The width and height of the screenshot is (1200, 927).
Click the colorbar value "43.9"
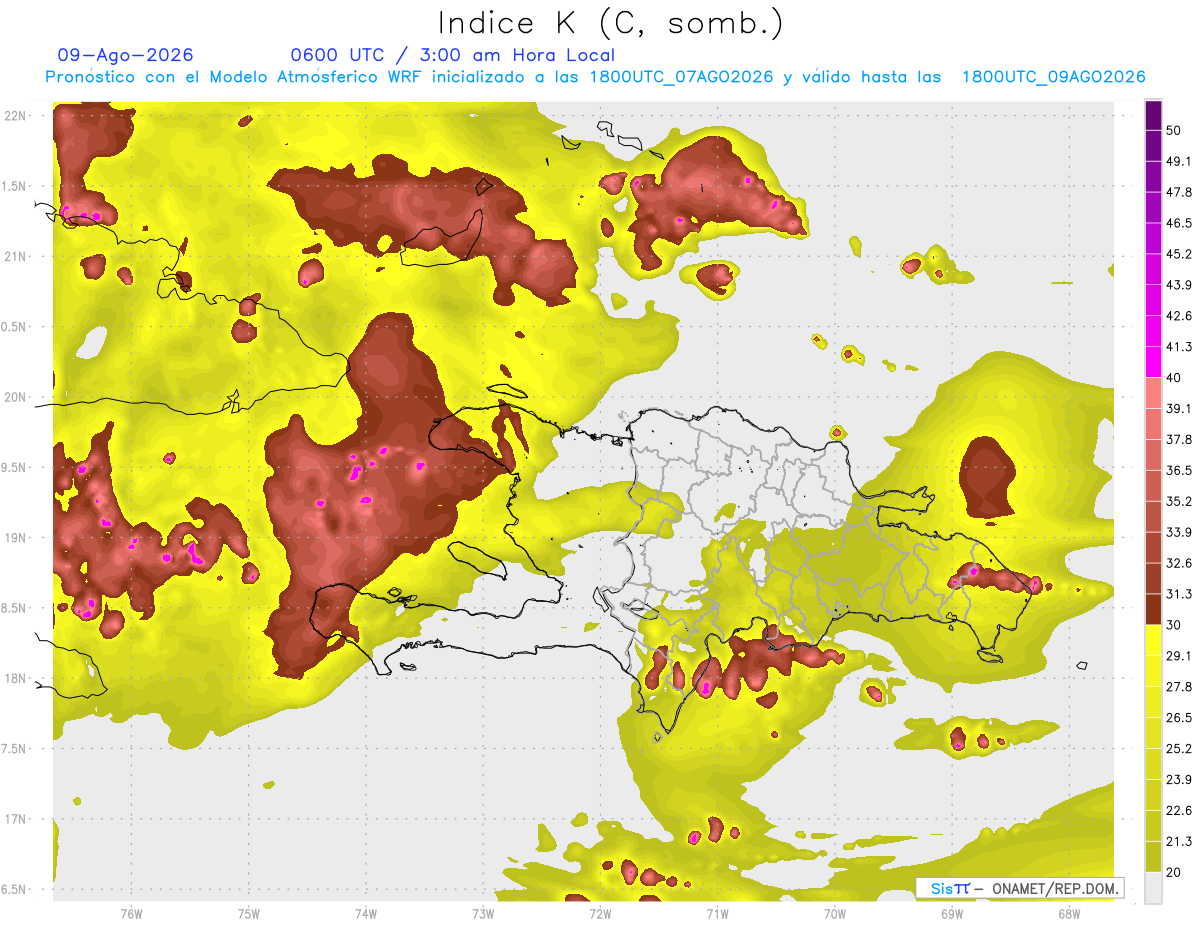pos(1179,285)
